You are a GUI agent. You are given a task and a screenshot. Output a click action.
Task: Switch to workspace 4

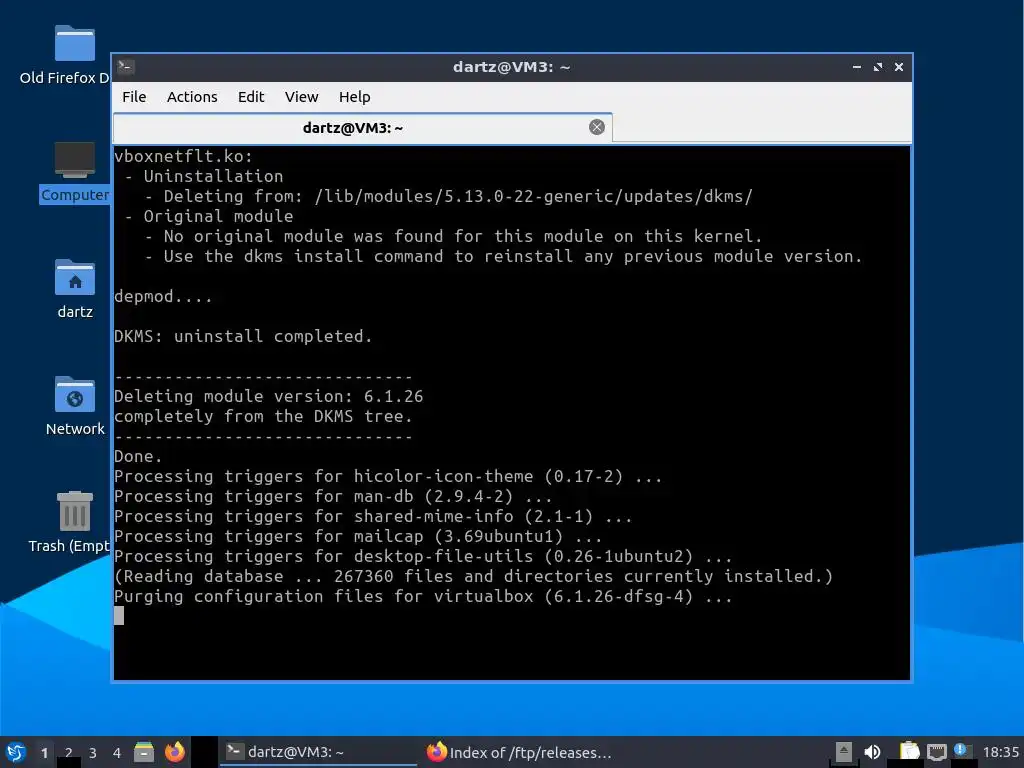[117, 753]
